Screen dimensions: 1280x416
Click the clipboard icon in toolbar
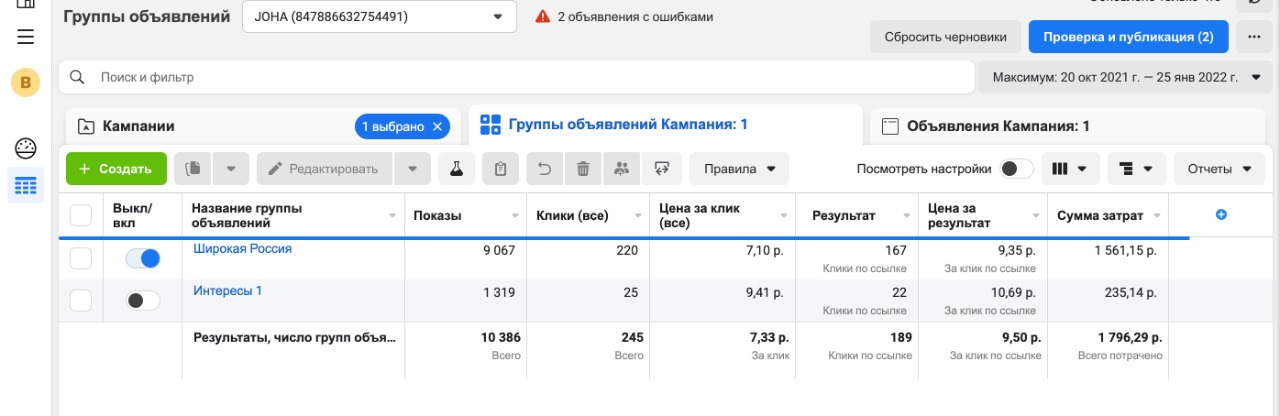(500, 169)
